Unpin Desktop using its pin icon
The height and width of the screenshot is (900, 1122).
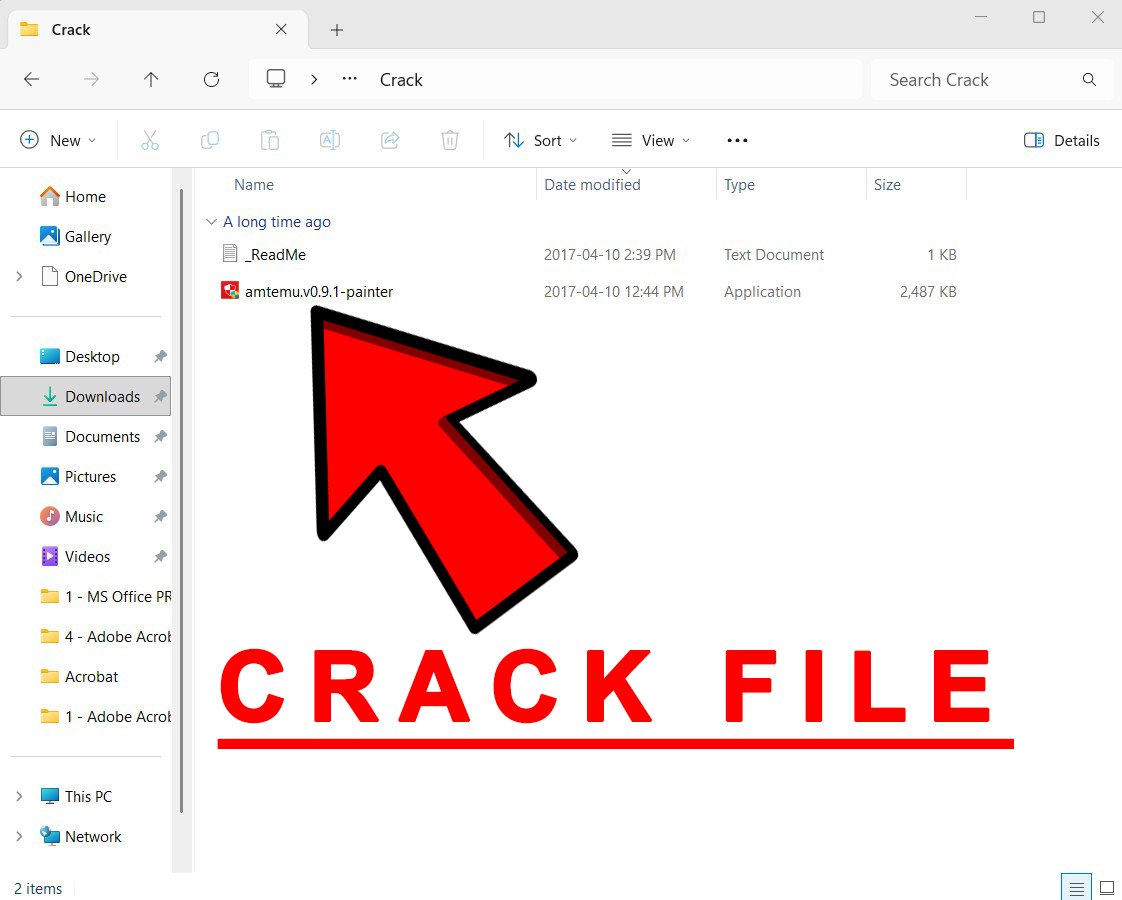[160, 356]
